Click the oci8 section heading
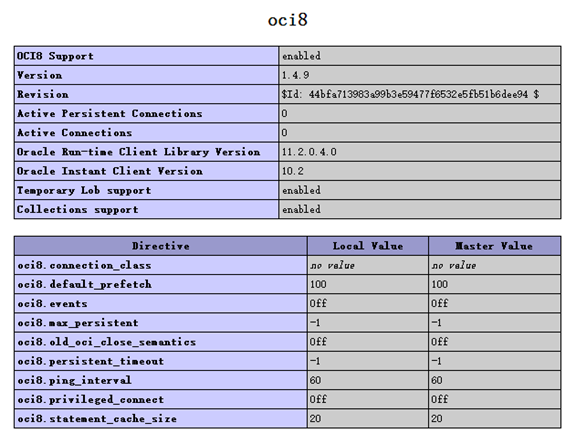 [288, 20]
